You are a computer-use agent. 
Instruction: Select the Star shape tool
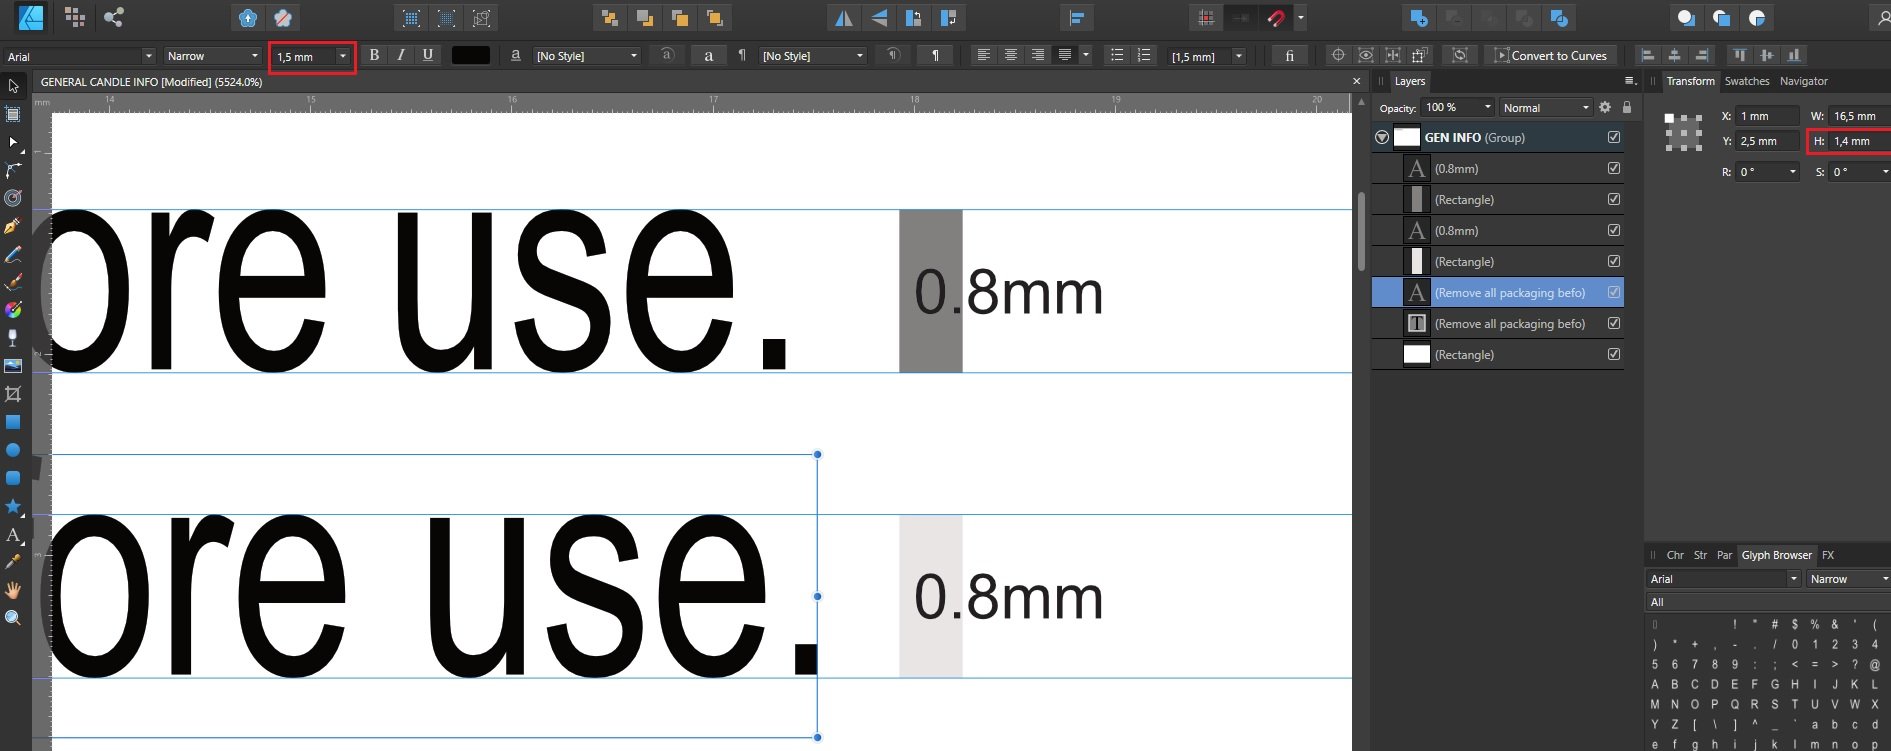point(13,506)
